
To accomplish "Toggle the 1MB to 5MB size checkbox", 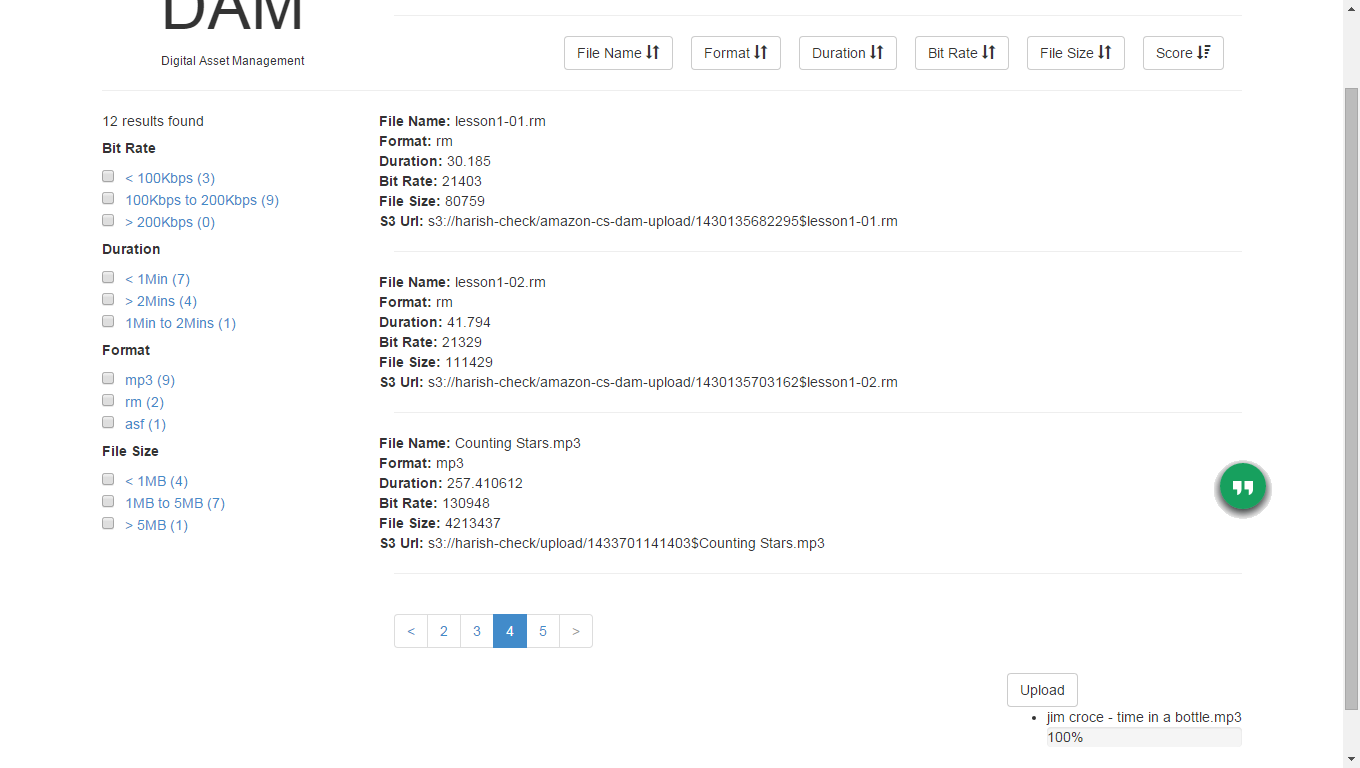I will click(x=108, y=502).
